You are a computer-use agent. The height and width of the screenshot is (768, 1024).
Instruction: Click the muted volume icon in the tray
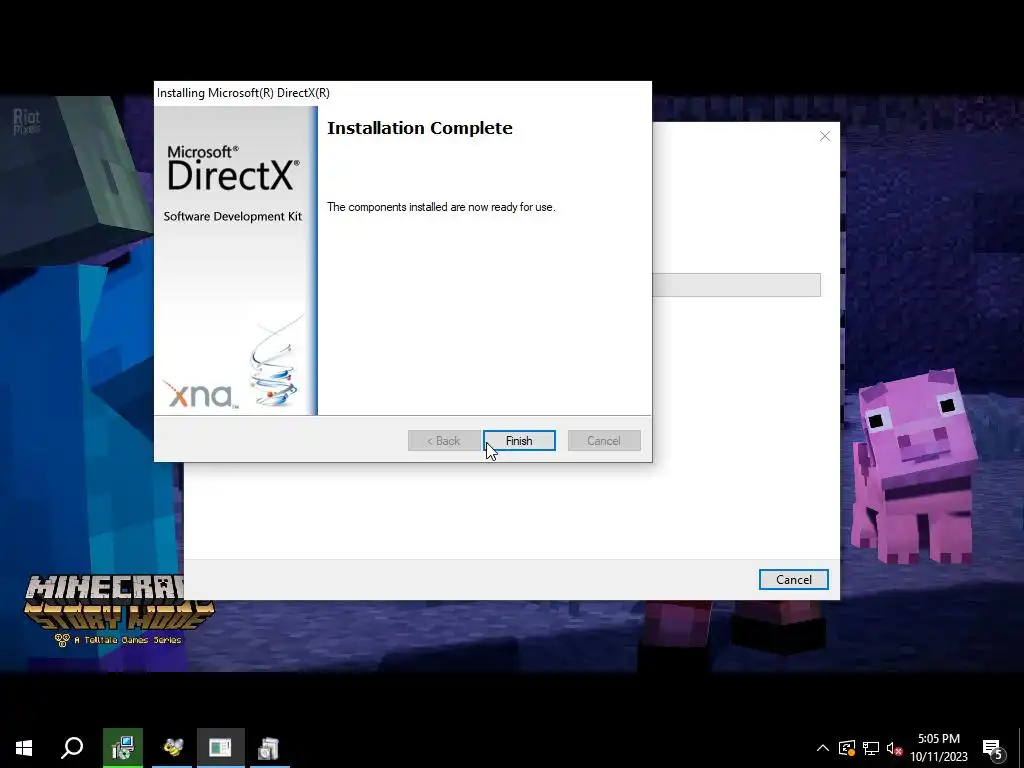(894, 748)
